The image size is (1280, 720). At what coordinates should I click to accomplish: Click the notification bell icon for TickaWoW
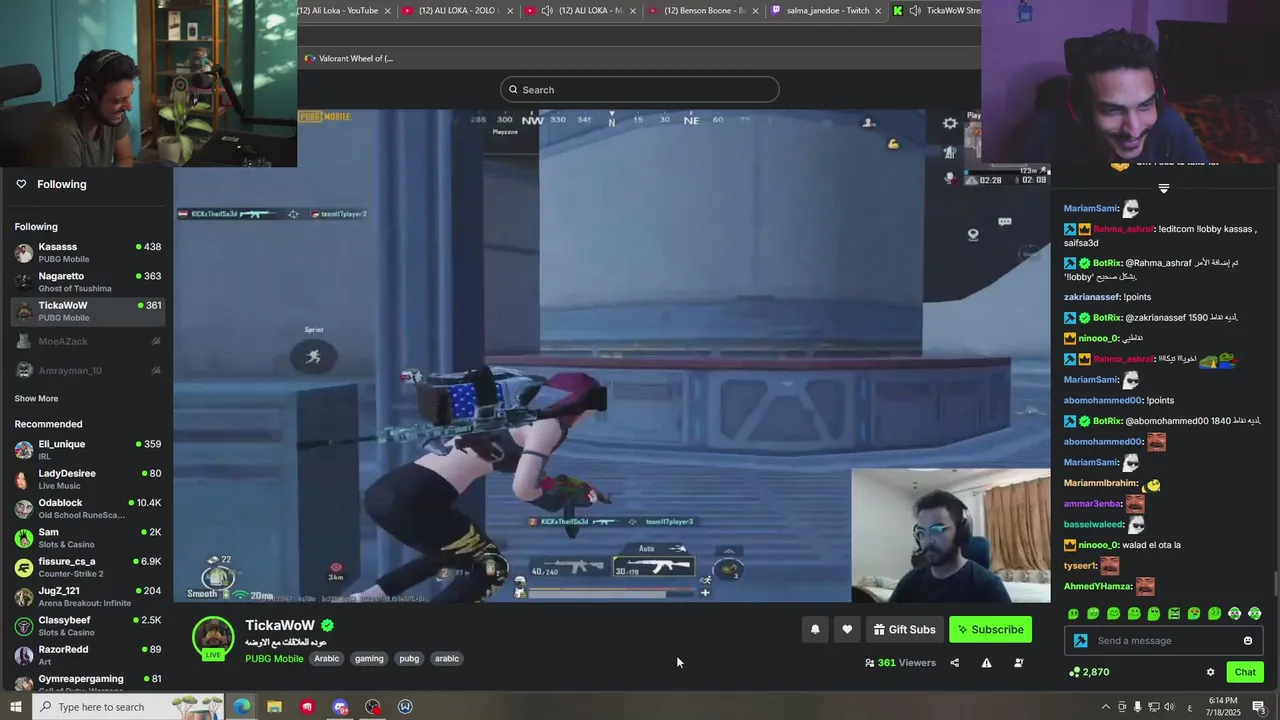pyautogui.click(x=815, y=629)
